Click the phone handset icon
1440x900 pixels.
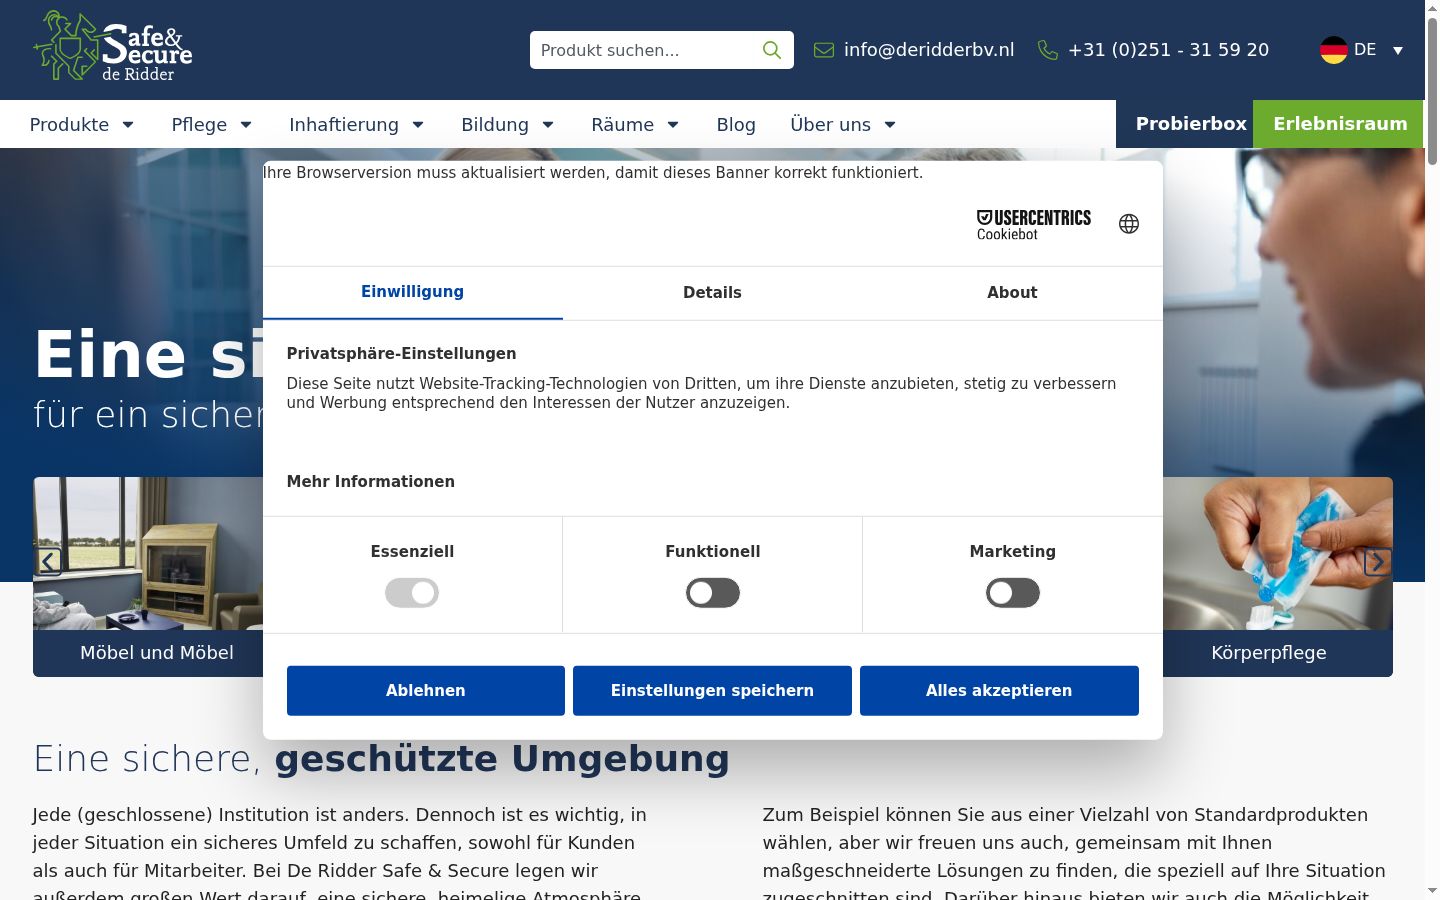1048,50
